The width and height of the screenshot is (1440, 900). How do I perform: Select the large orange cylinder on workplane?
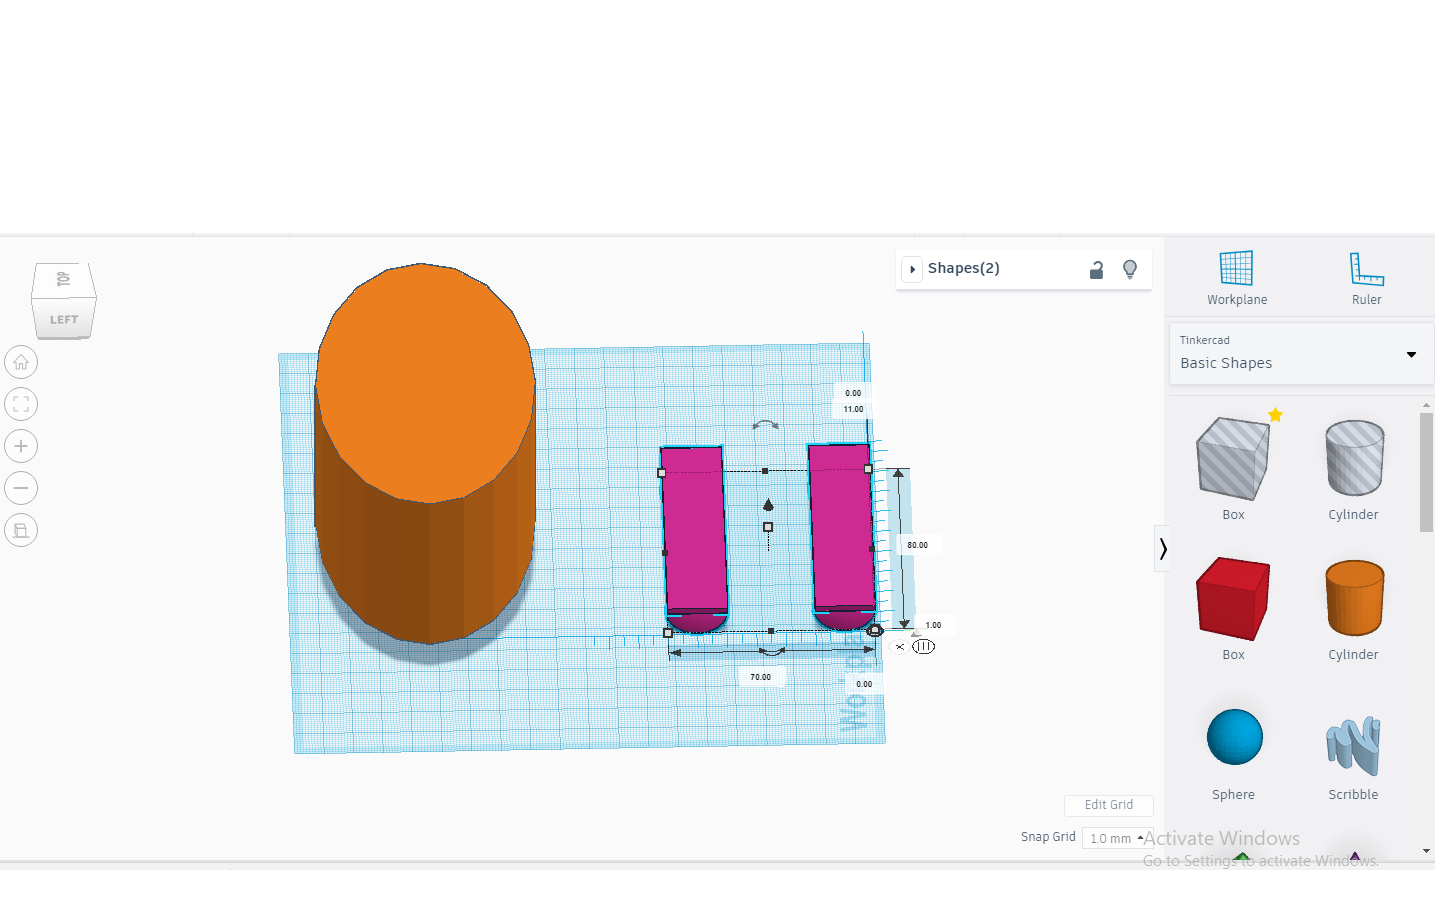[425, 452]
